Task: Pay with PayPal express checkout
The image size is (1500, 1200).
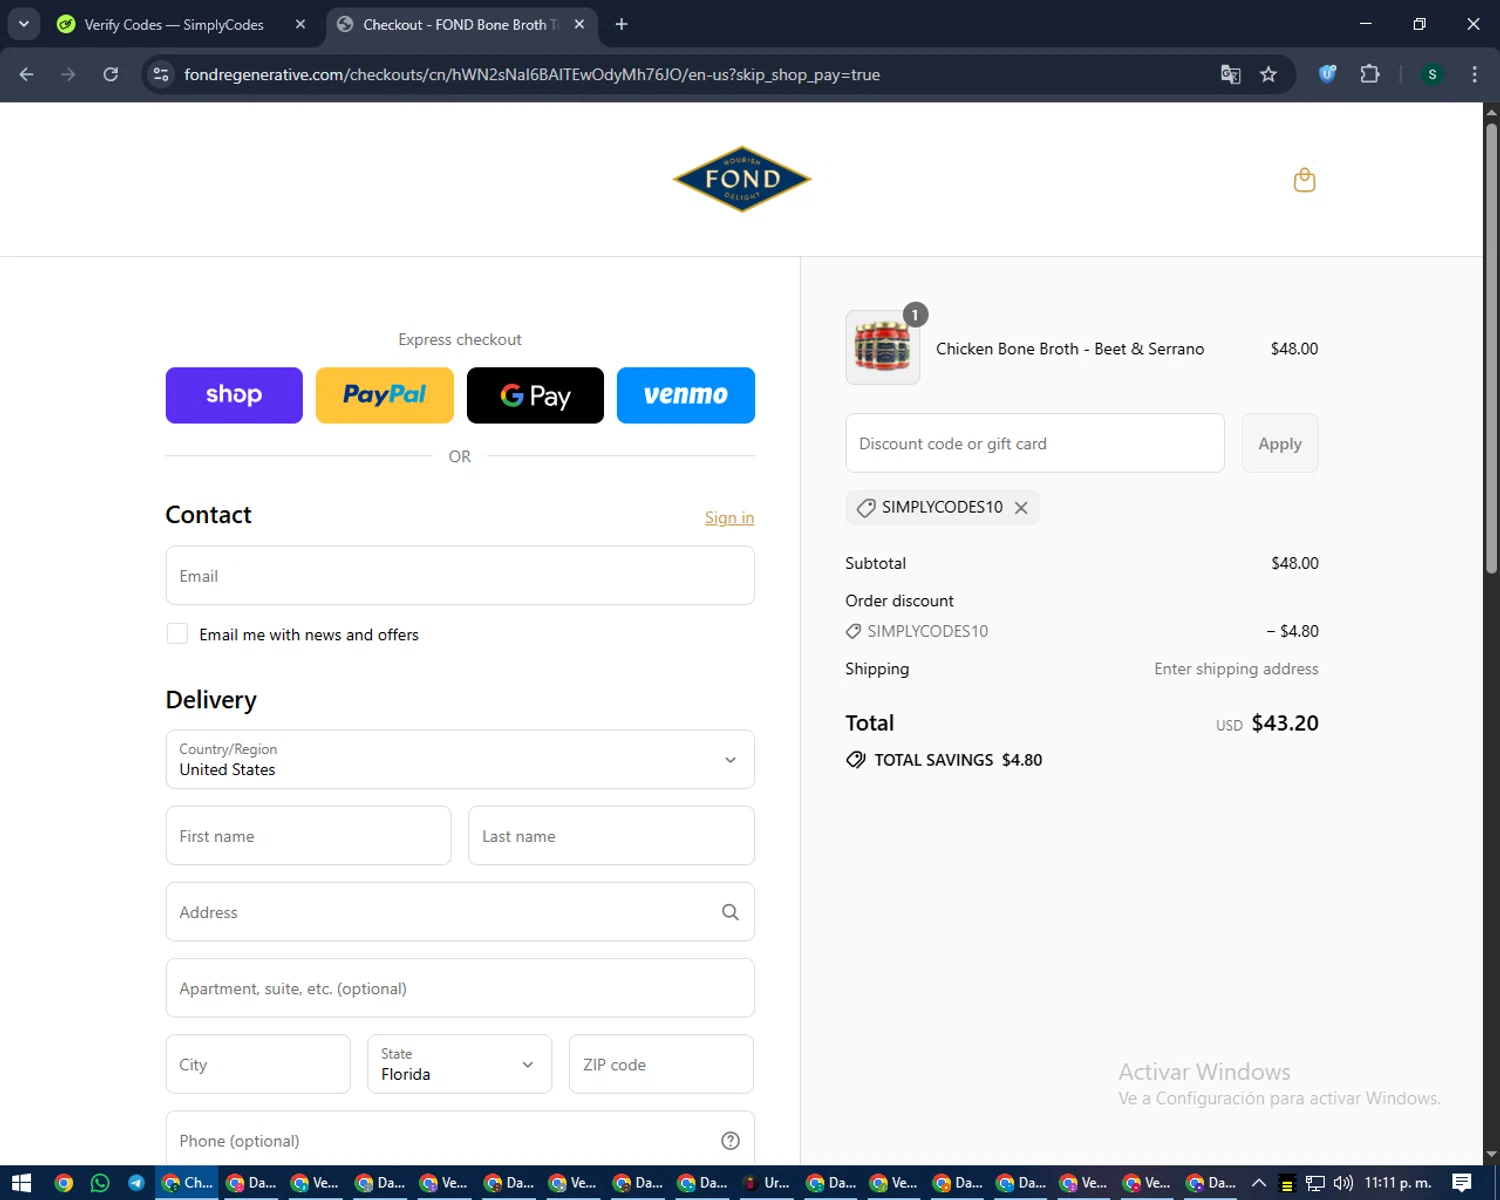Action: coord(384,395)
